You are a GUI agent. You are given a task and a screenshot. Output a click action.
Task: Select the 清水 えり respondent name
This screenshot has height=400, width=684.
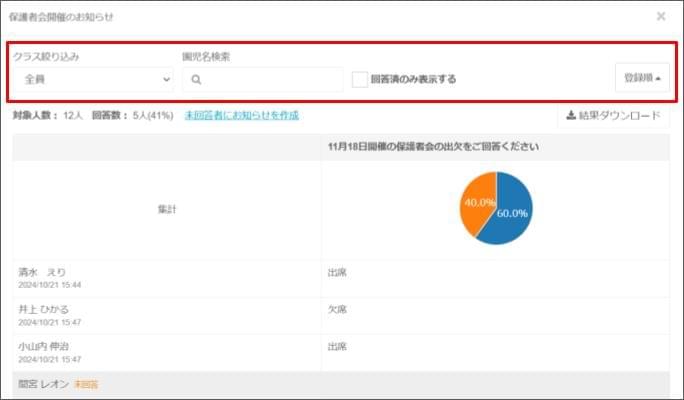(x=43, y=272)
